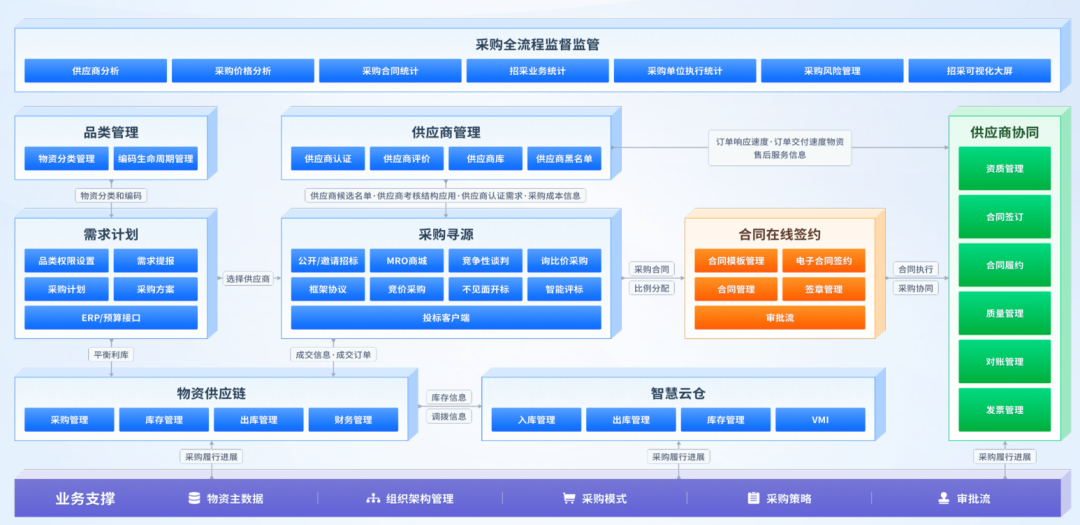The width and height of the screenshot is (1080, 525).
Task: Select 库存管理 under 智慧云仓
Action: coord(725,420)
